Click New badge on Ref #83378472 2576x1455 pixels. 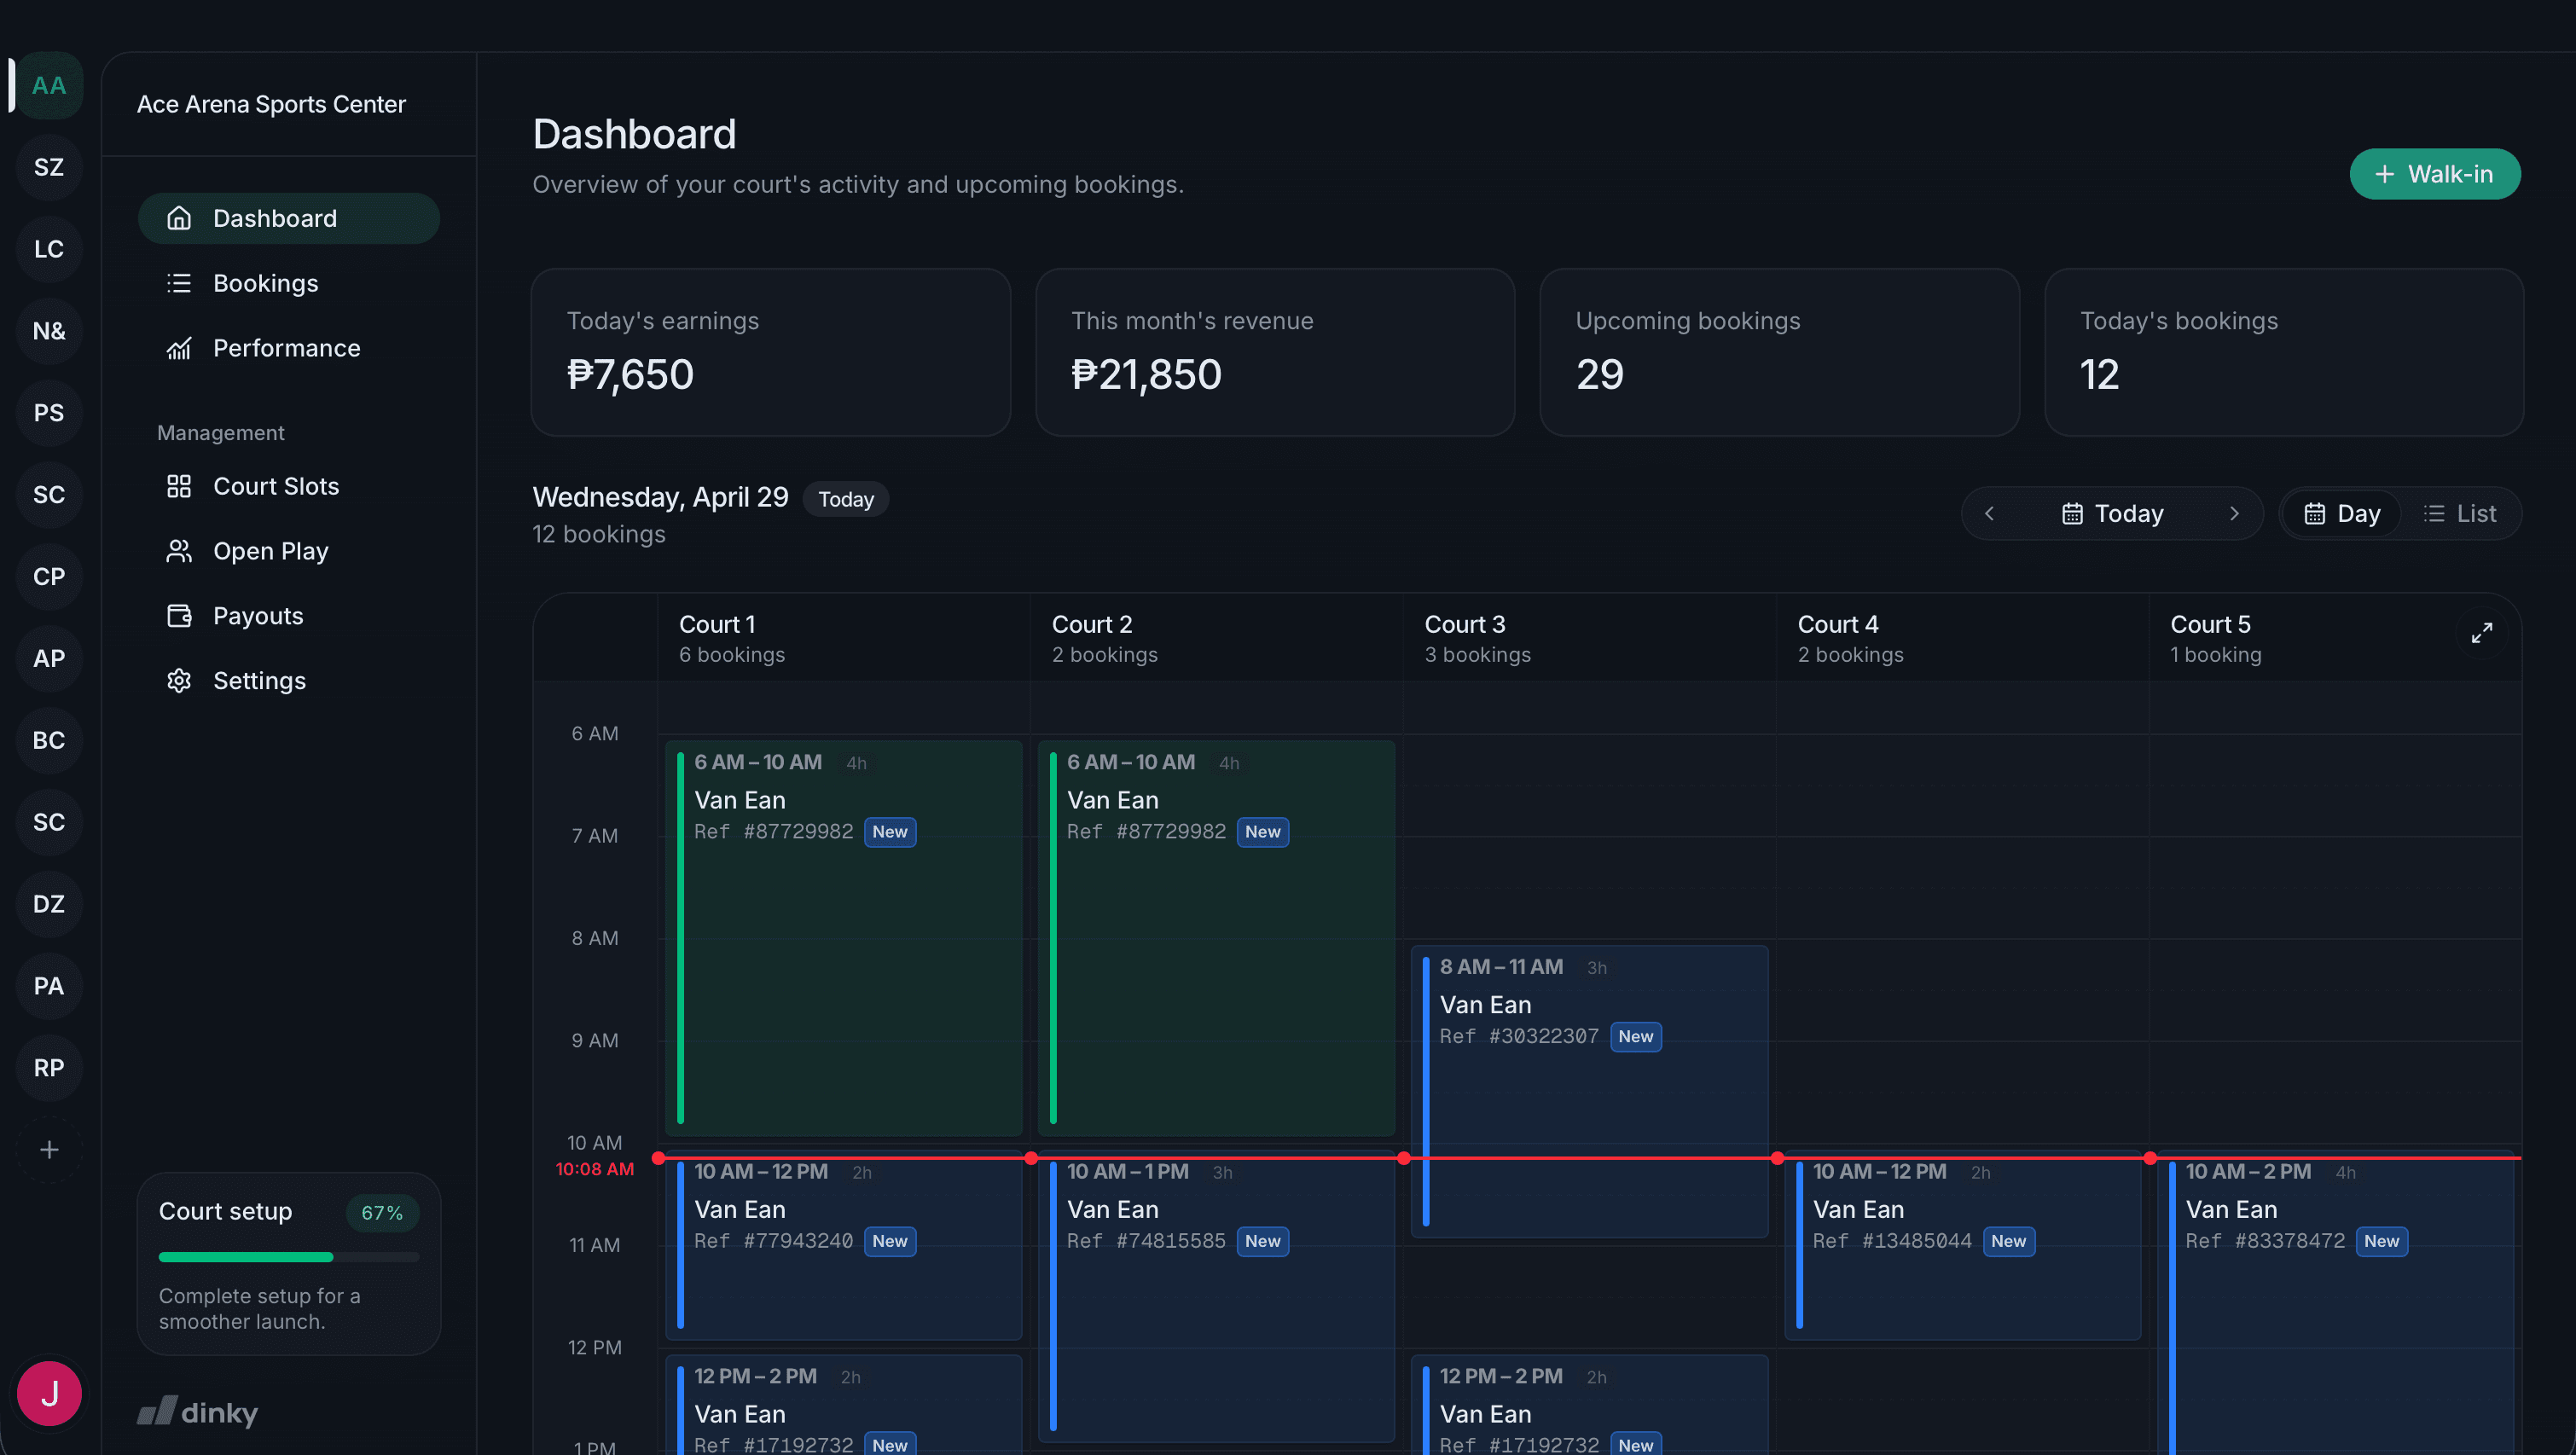click(x=2381, y=1241)
